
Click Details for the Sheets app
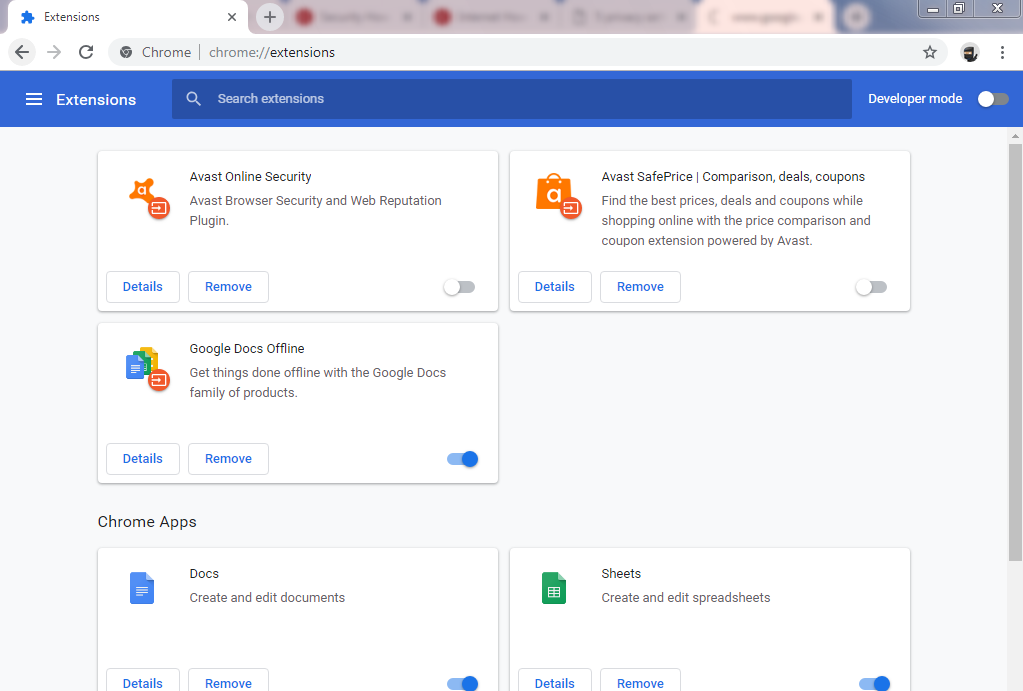[554, 682]
